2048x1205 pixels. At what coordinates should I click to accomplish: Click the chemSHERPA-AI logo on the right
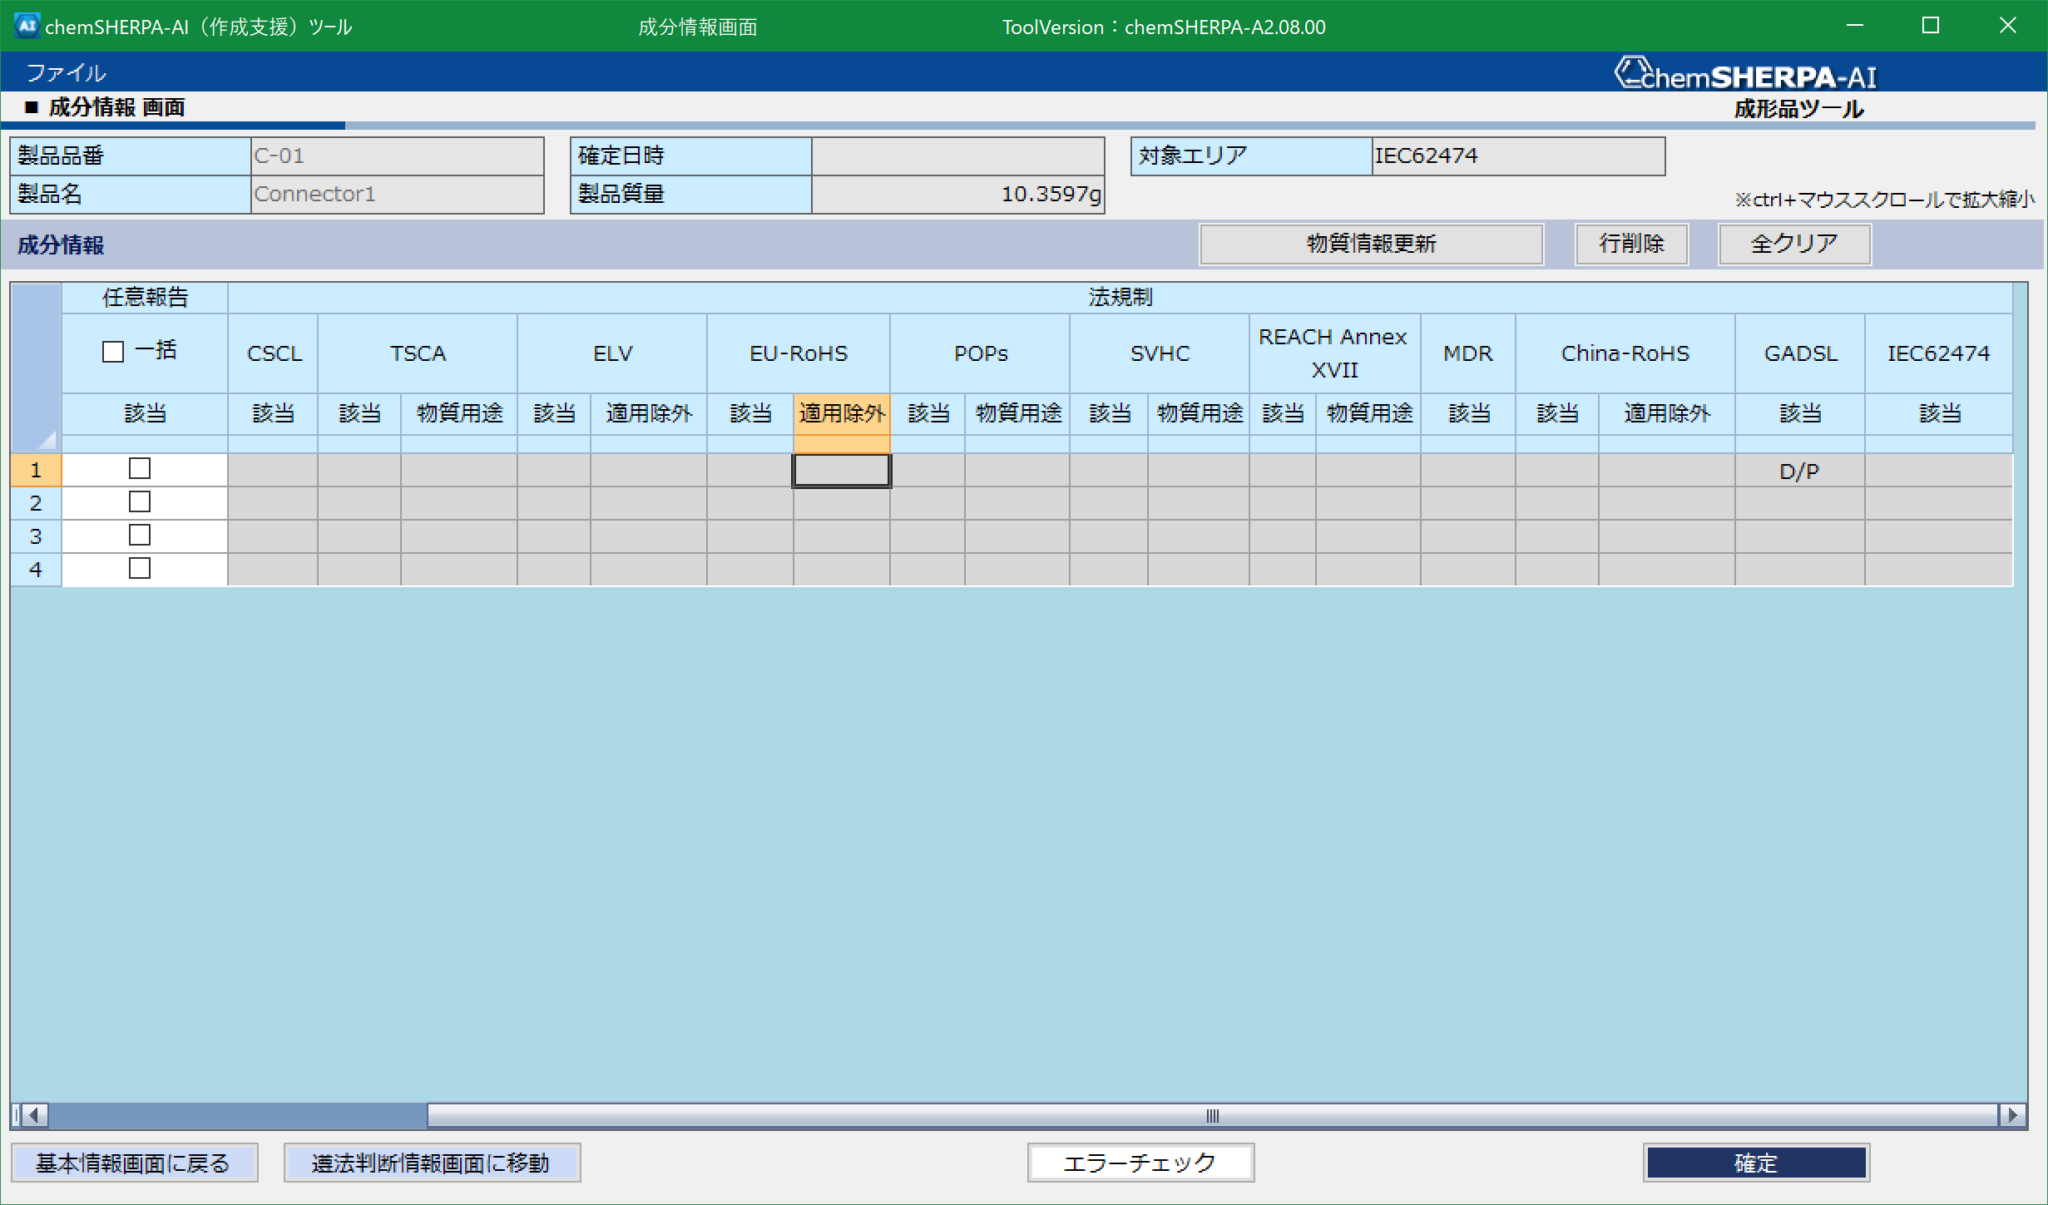[x=1745, y=75]
